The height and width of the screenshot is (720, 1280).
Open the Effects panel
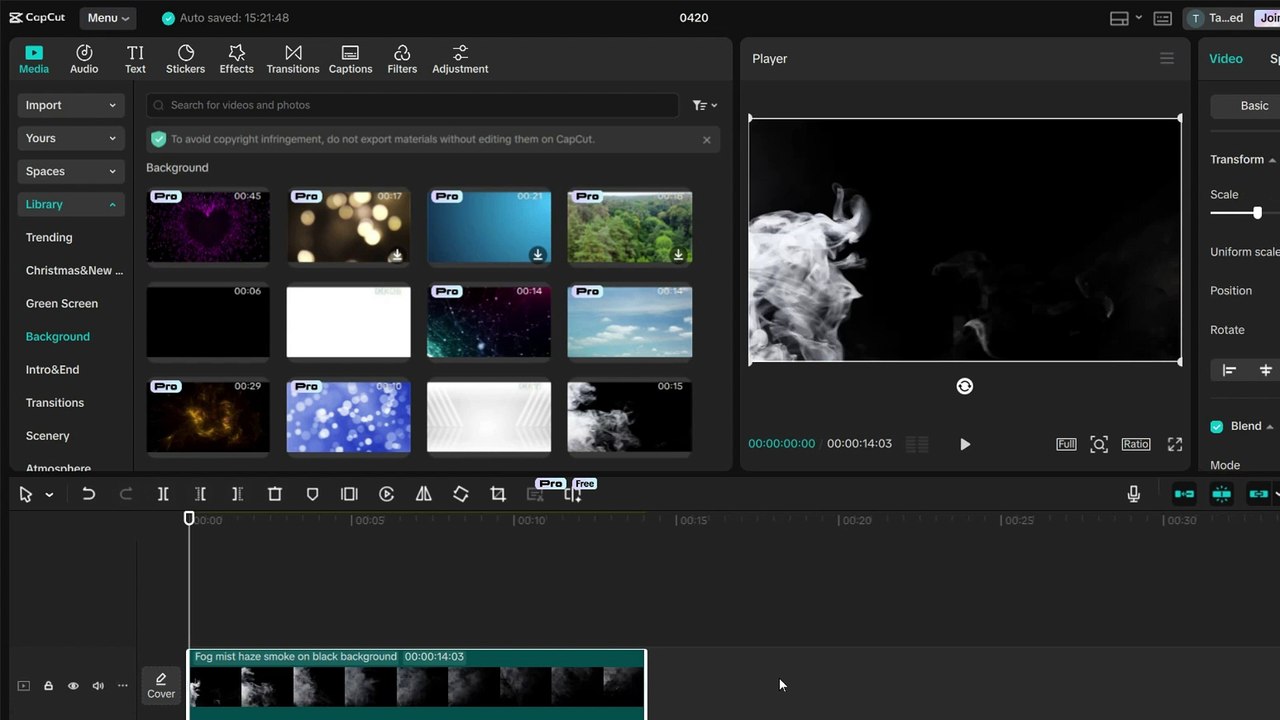coord(236,59)
